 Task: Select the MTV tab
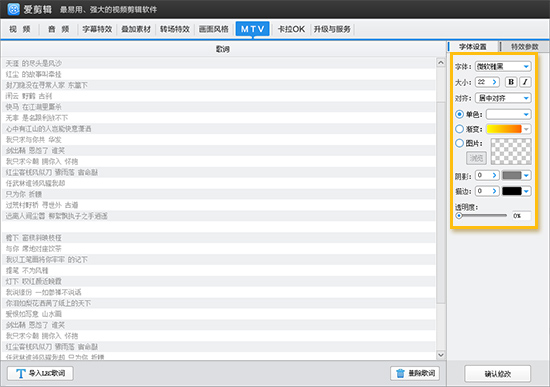(253, 29)
